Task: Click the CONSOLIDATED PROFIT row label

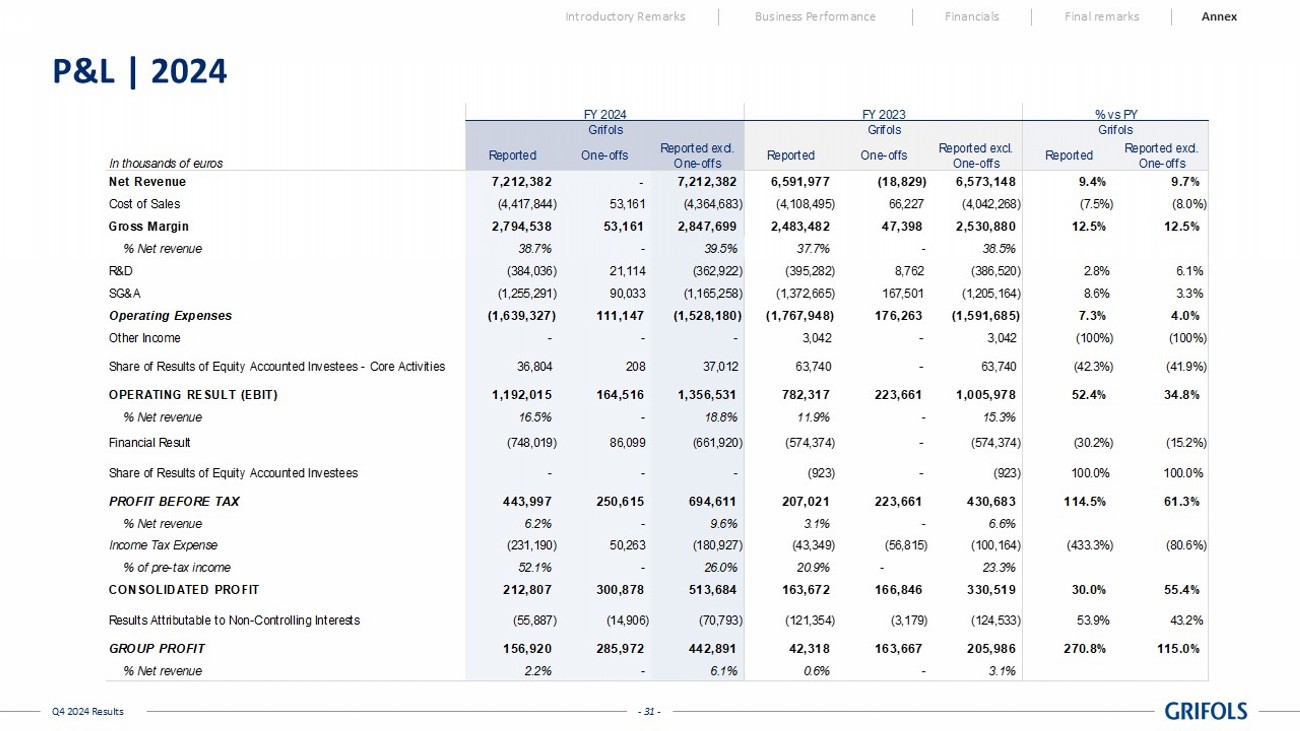Action: pyautogui.click(x=183, y=589)
